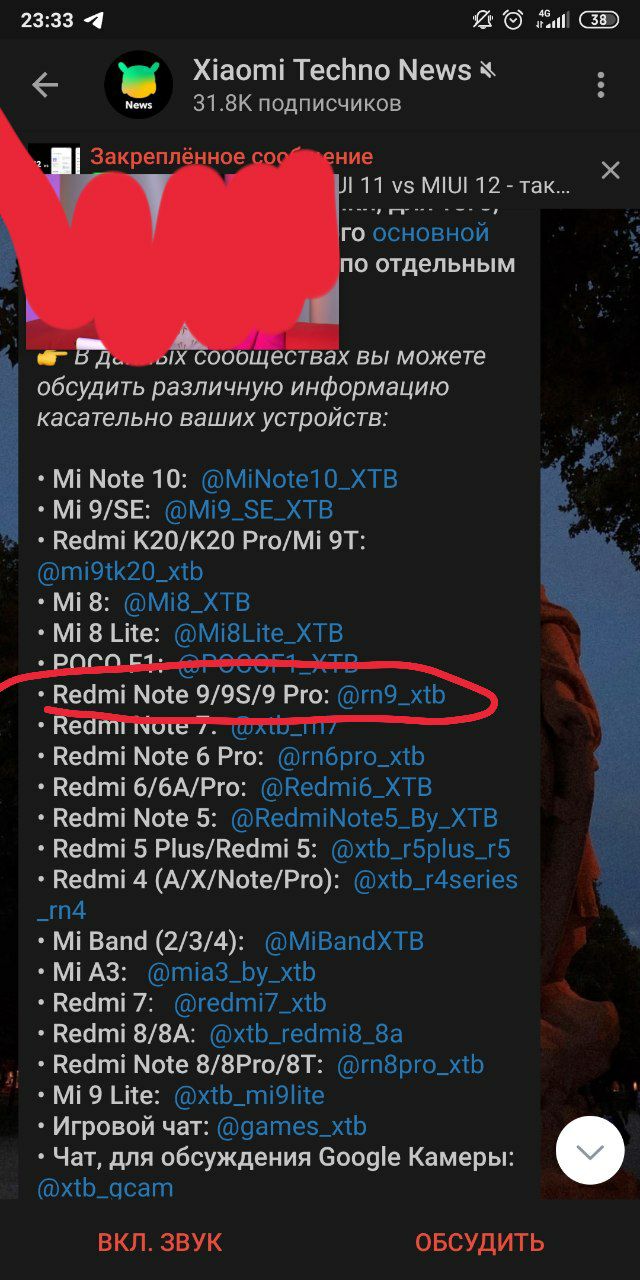
Task: Open the @rn9_xtb link
Action: pyautogui.click(x=391, y=695)
